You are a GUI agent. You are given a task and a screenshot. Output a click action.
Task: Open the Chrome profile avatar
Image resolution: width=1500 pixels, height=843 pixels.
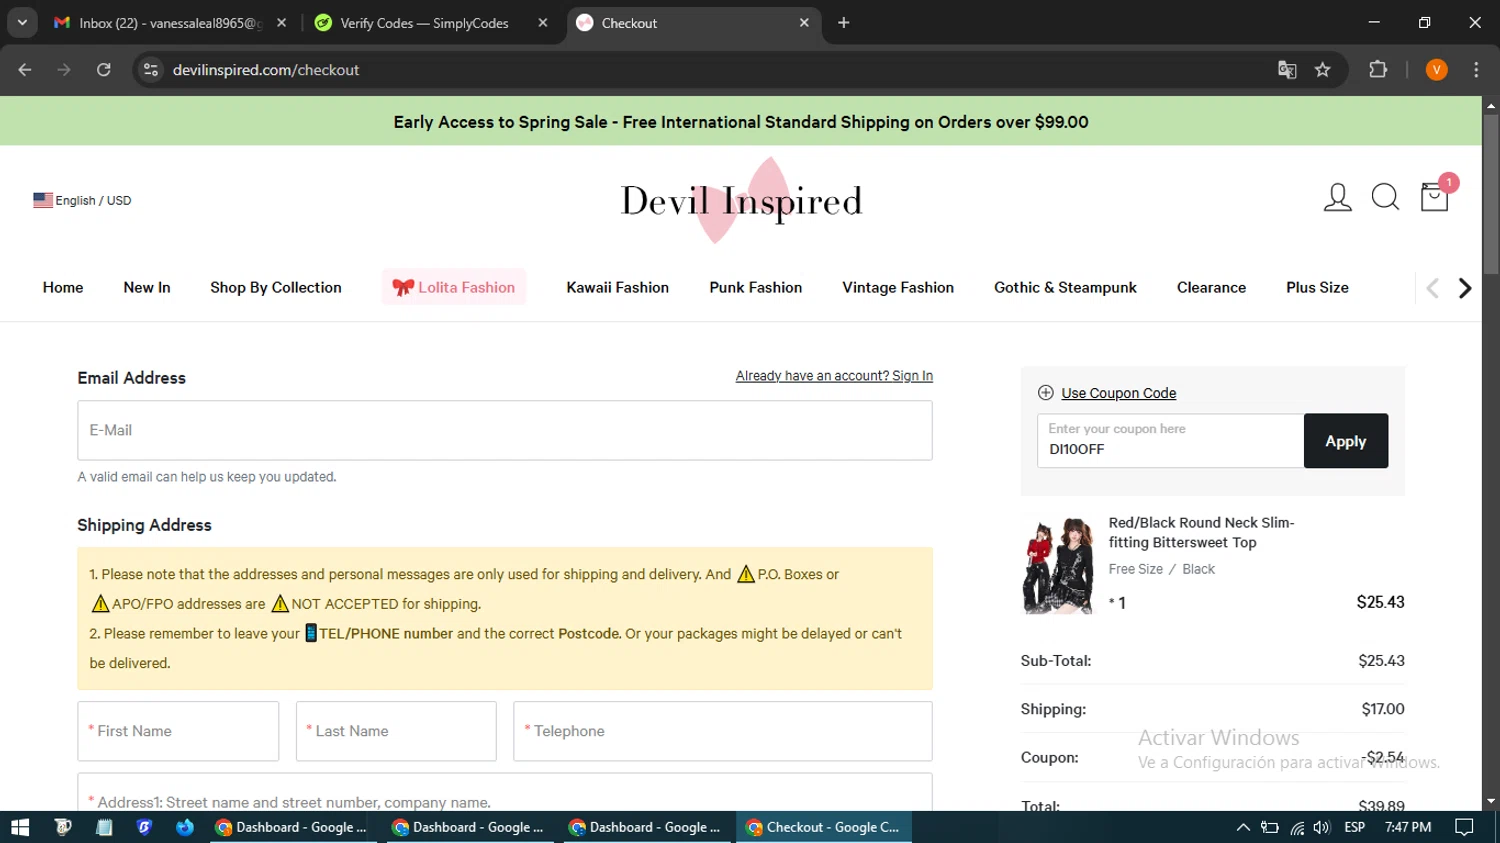pos(1437,70)
